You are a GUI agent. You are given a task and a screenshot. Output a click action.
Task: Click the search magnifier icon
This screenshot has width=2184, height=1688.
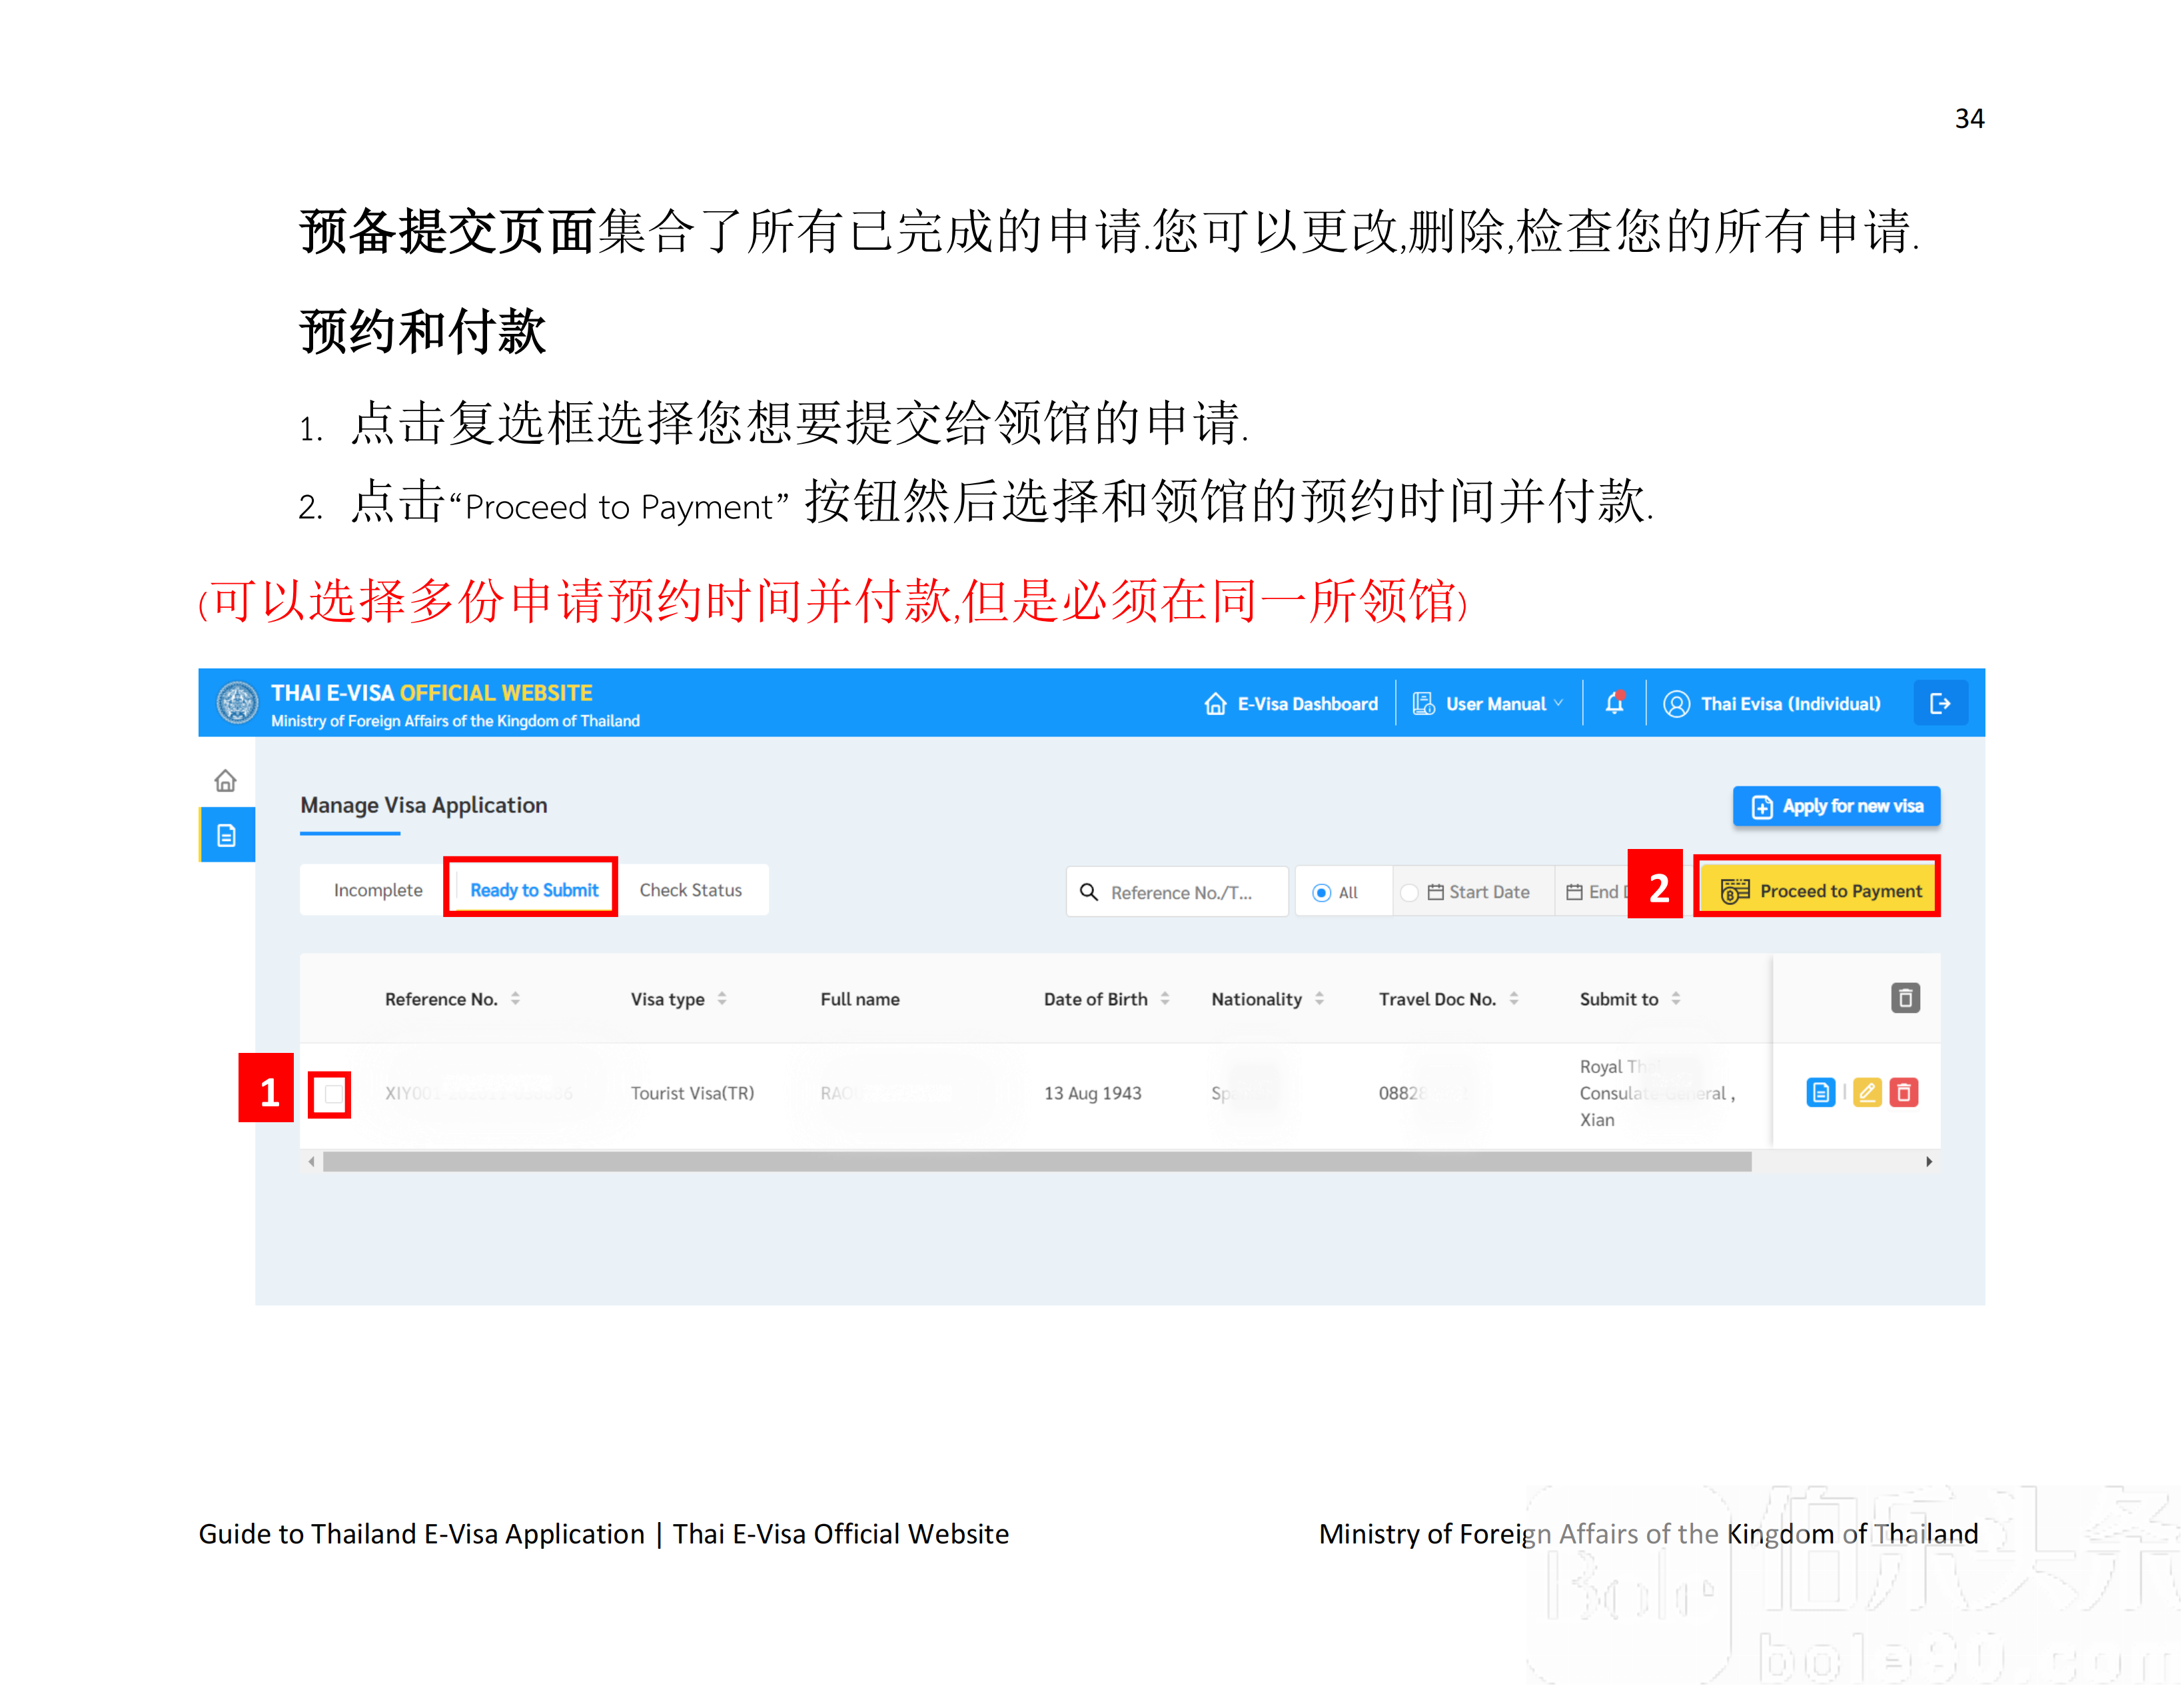1090,891
